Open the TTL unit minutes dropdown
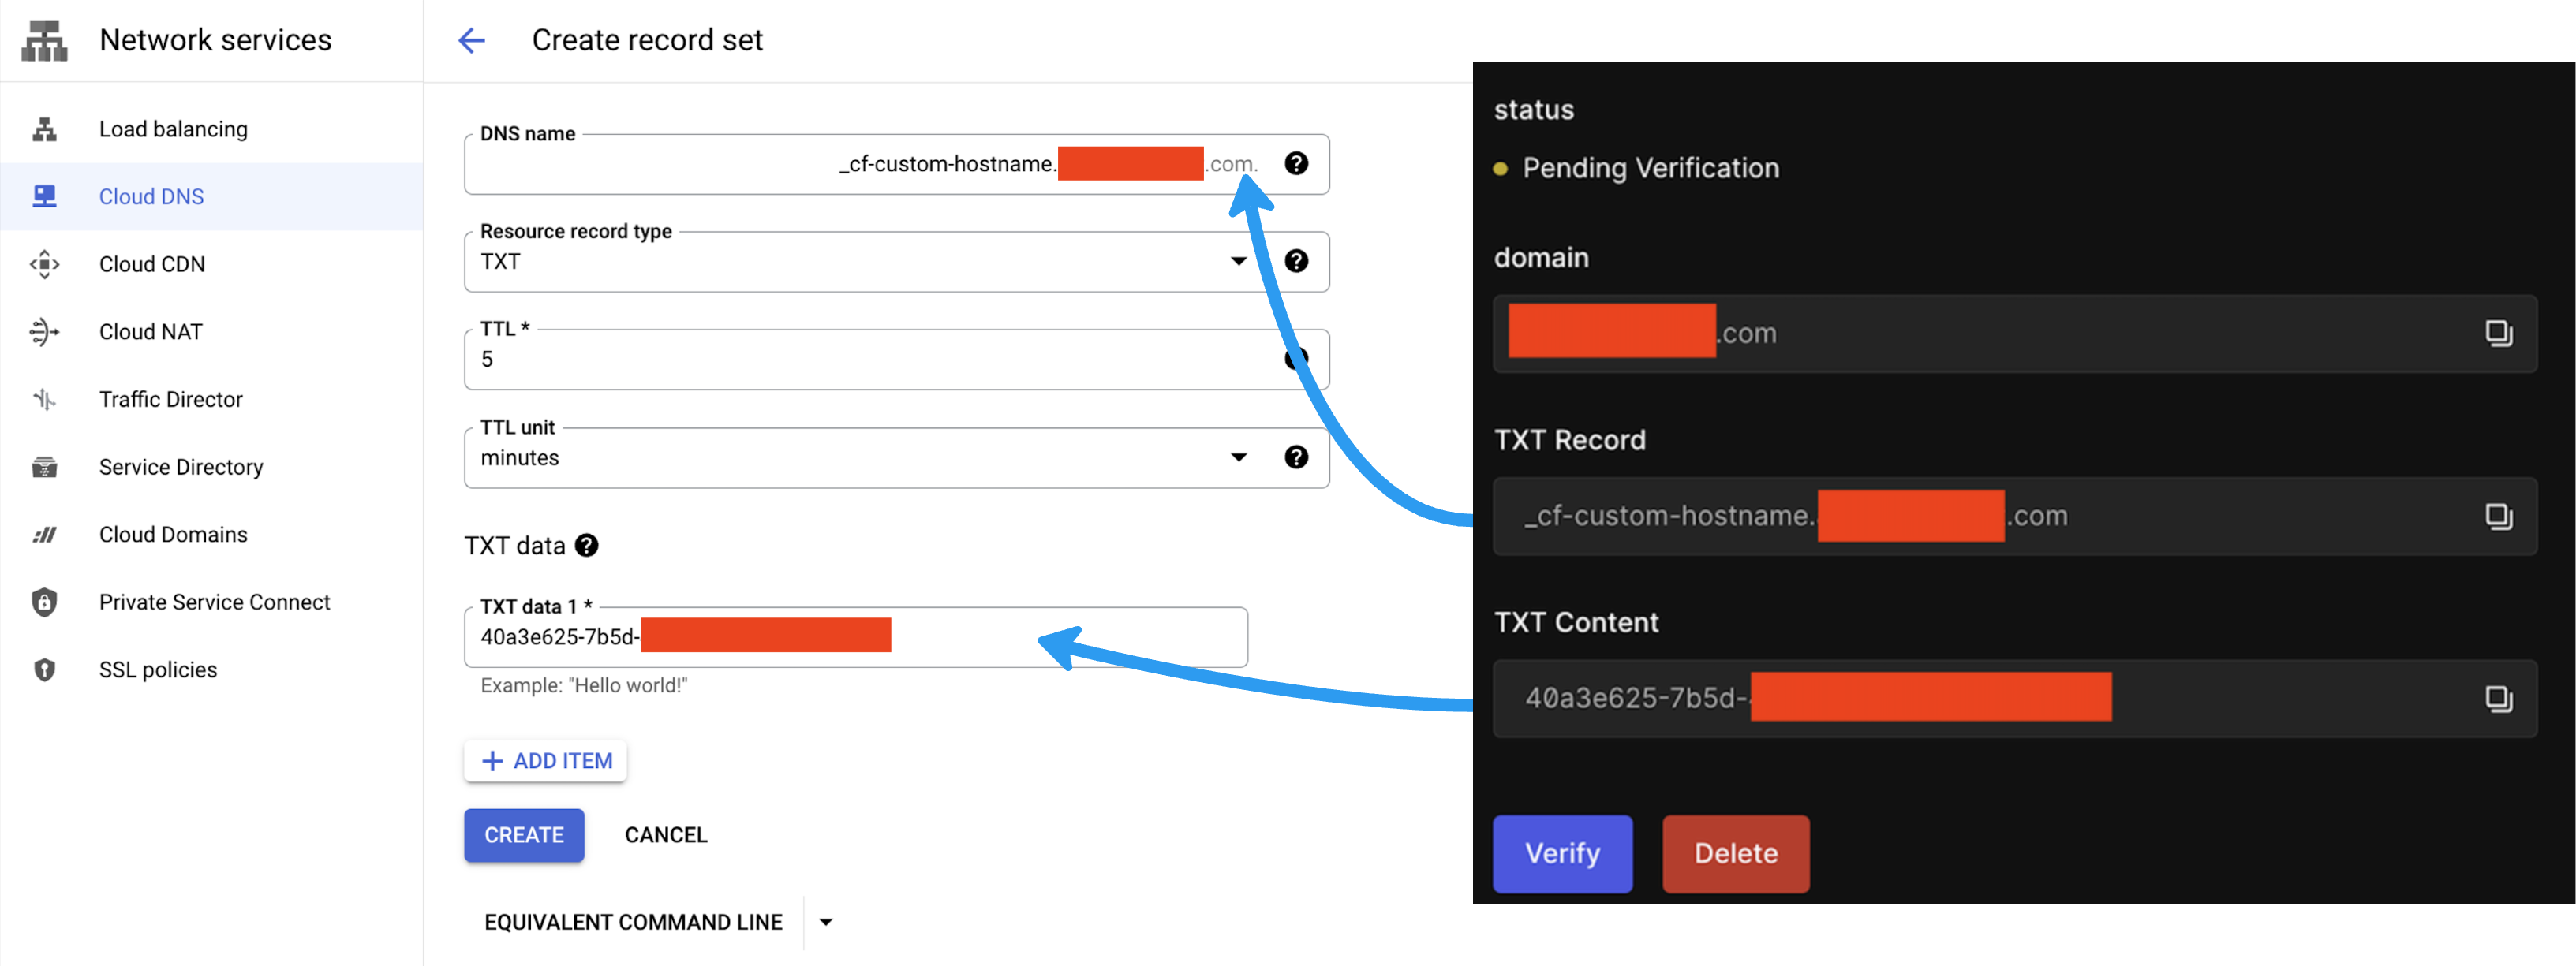Screen dimensions: 2576x966 [x=1238, y=457]
